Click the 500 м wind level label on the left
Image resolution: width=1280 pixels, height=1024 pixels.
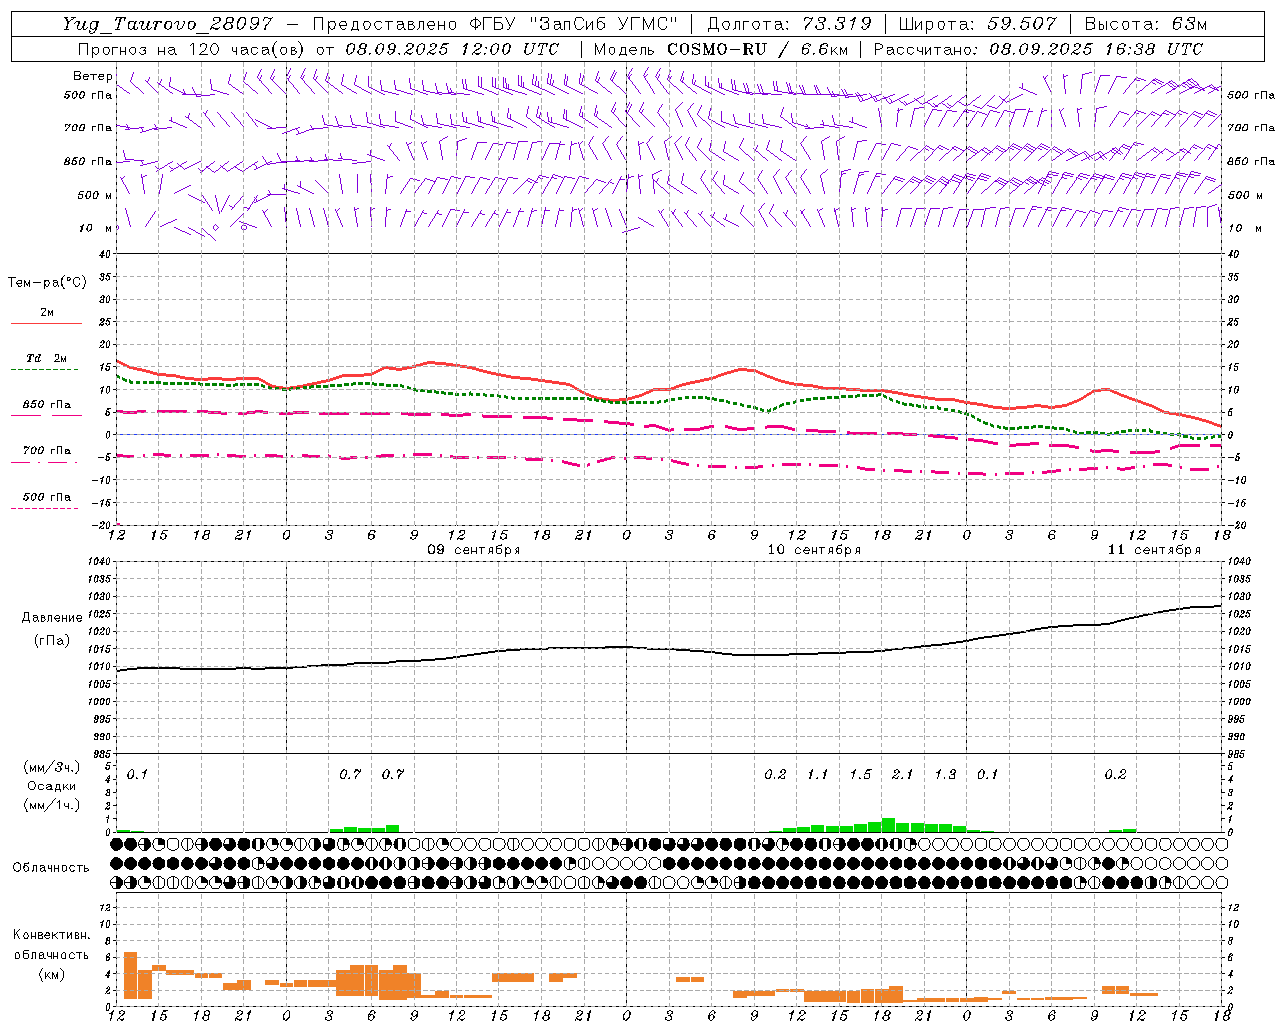(95, 195)
